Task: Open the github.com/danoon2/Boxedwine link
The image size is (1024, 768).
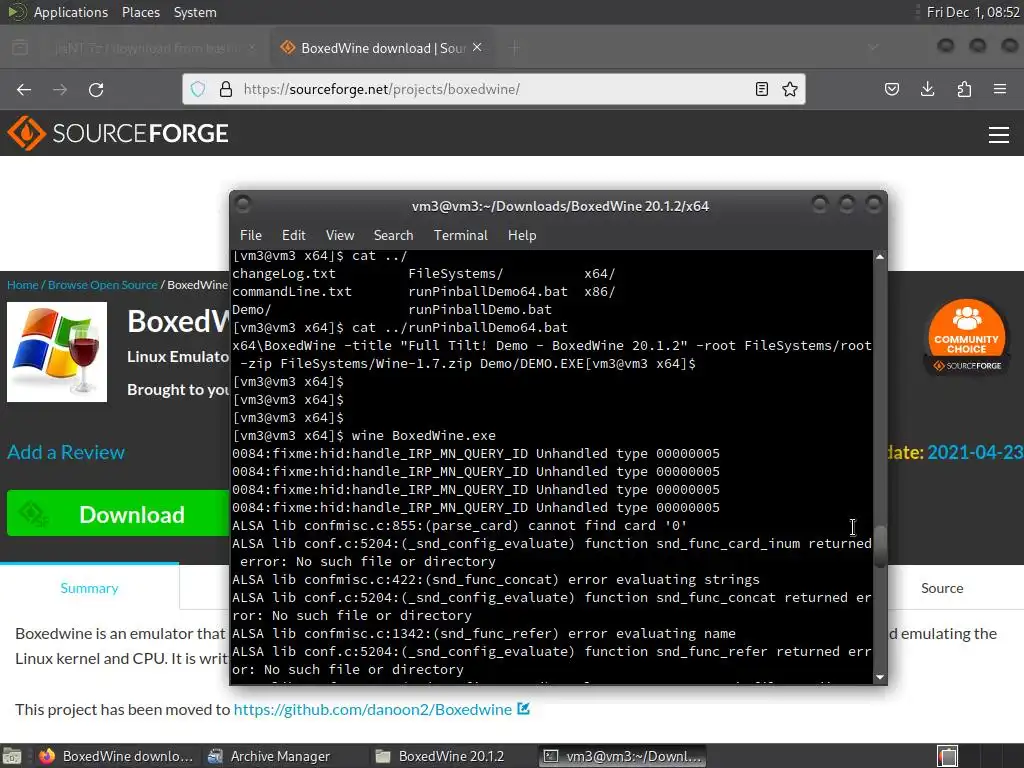Action: 373,709
